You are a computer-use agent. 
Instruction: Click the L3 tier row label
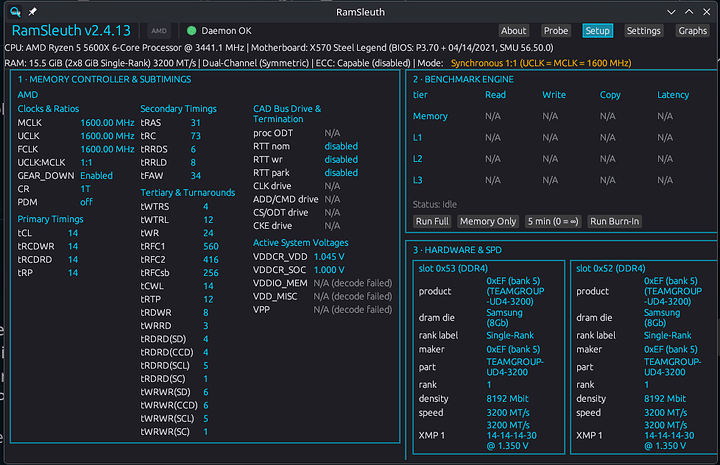pos(417,180)
